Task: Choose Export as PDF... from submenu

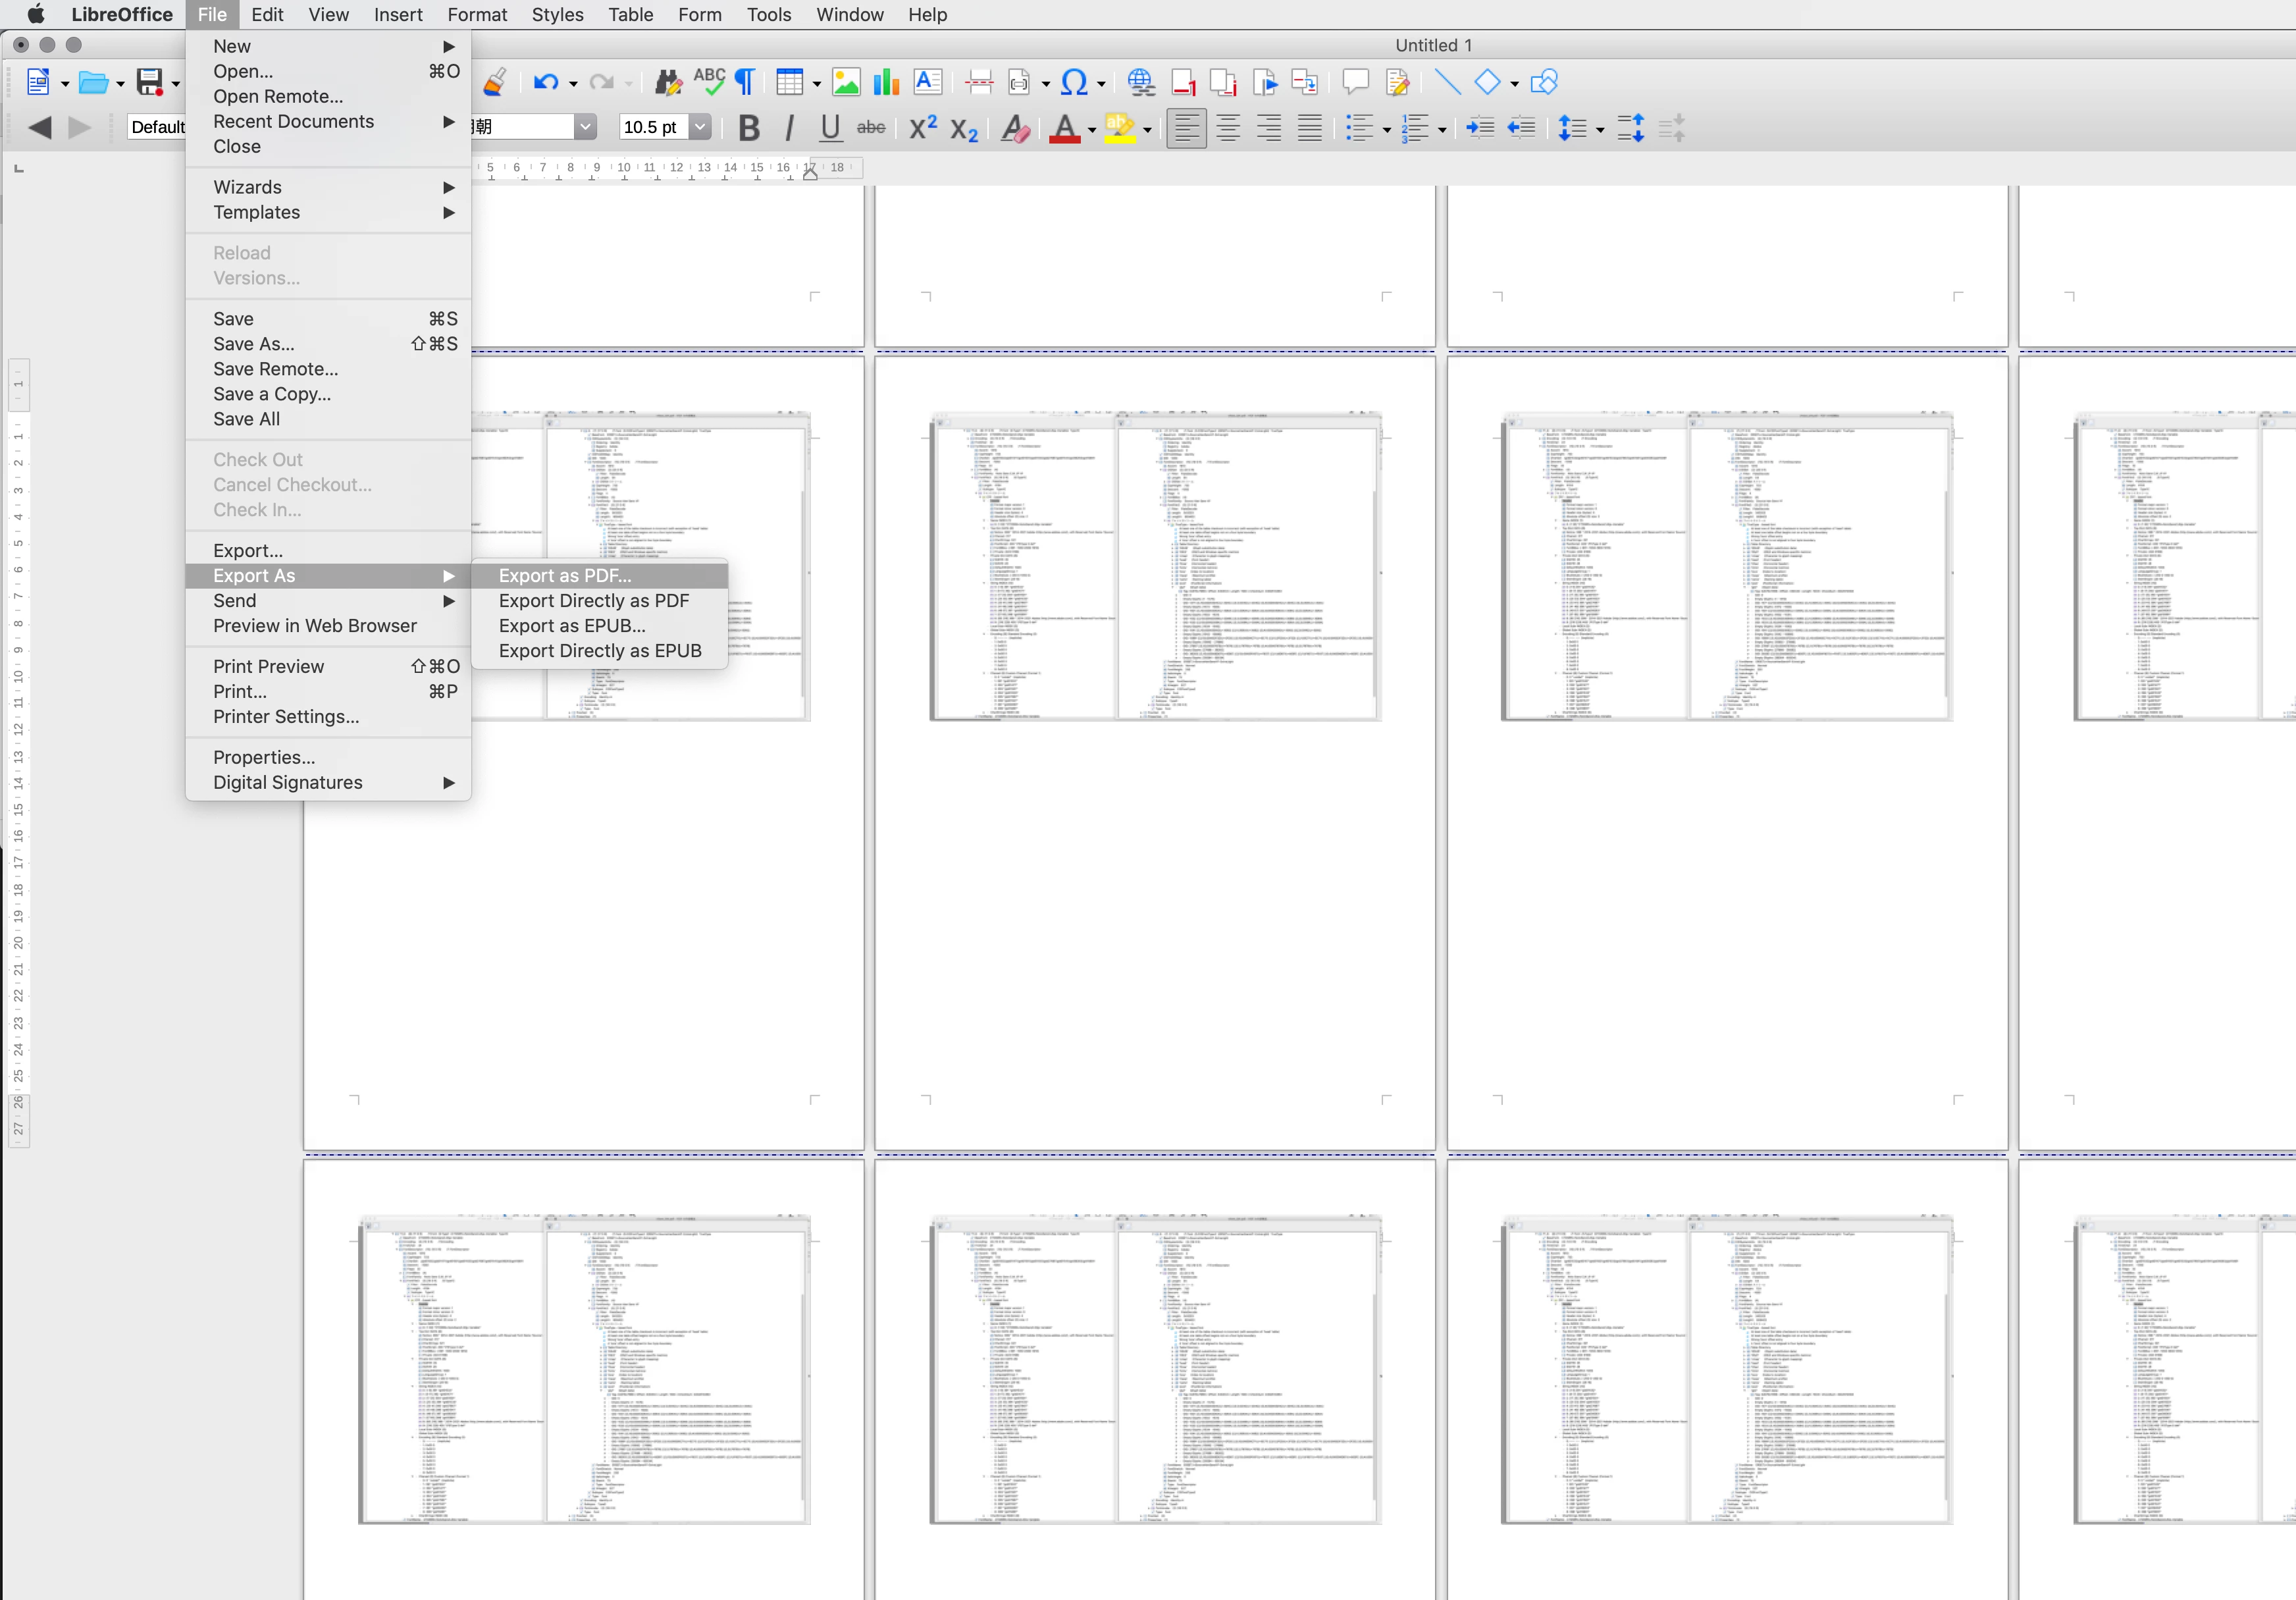Action: (x=565, y=575)
